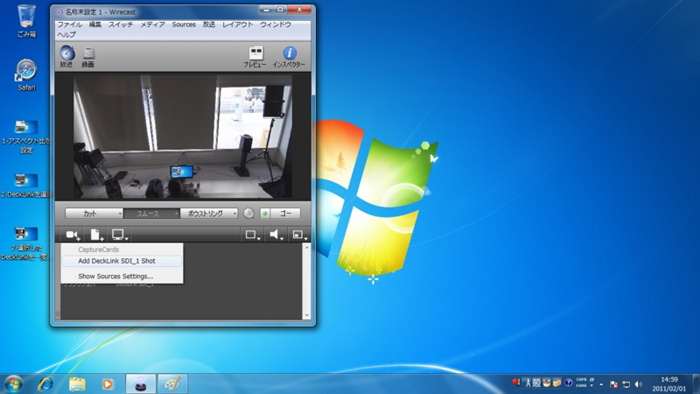
Task: Open the shot layer view dropdown
Action: tap(253, 235)
